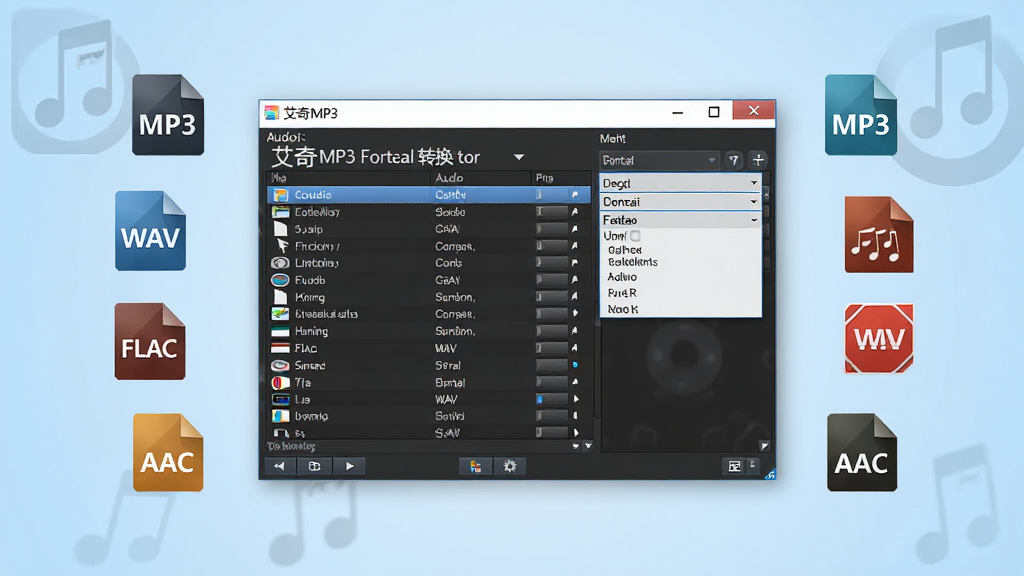Select the Flac row in the file list
Image resolution: width=1024 pixels, height=576 pixels.
click(430, 348)
